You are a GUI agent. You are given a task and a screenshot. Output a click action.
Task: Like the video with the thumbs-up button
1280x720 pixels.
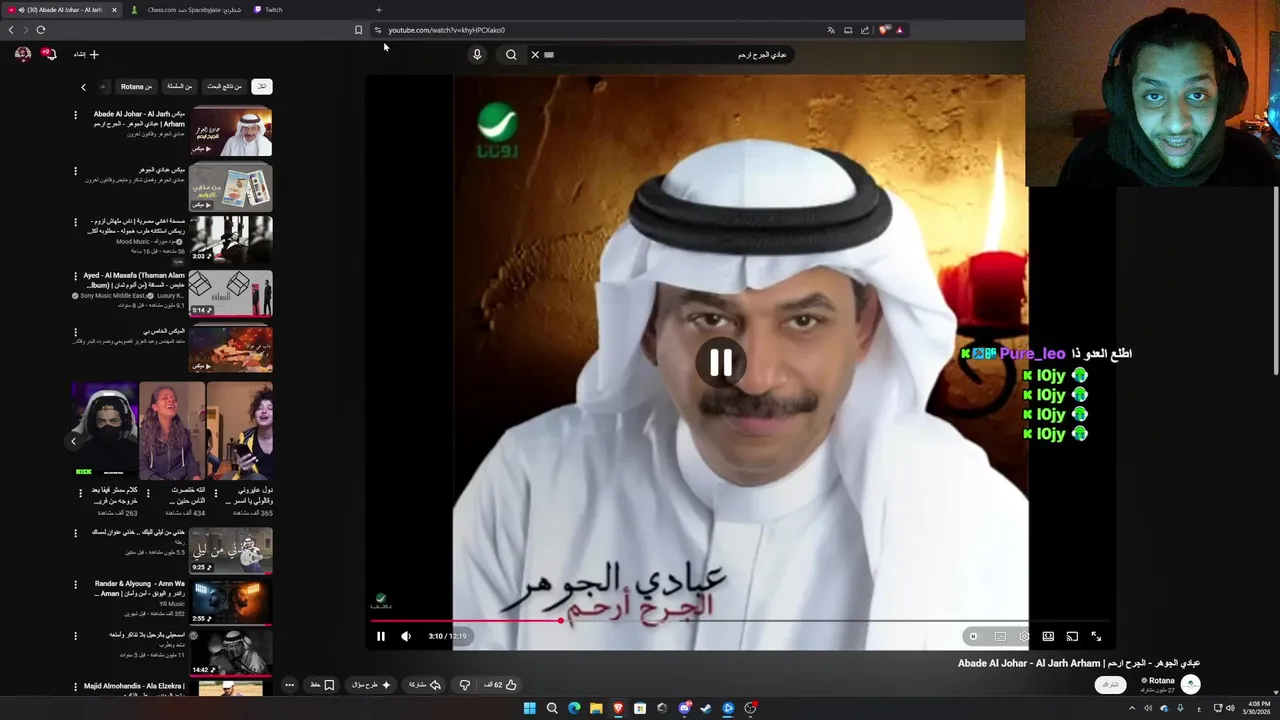click(x=501, y=685)
